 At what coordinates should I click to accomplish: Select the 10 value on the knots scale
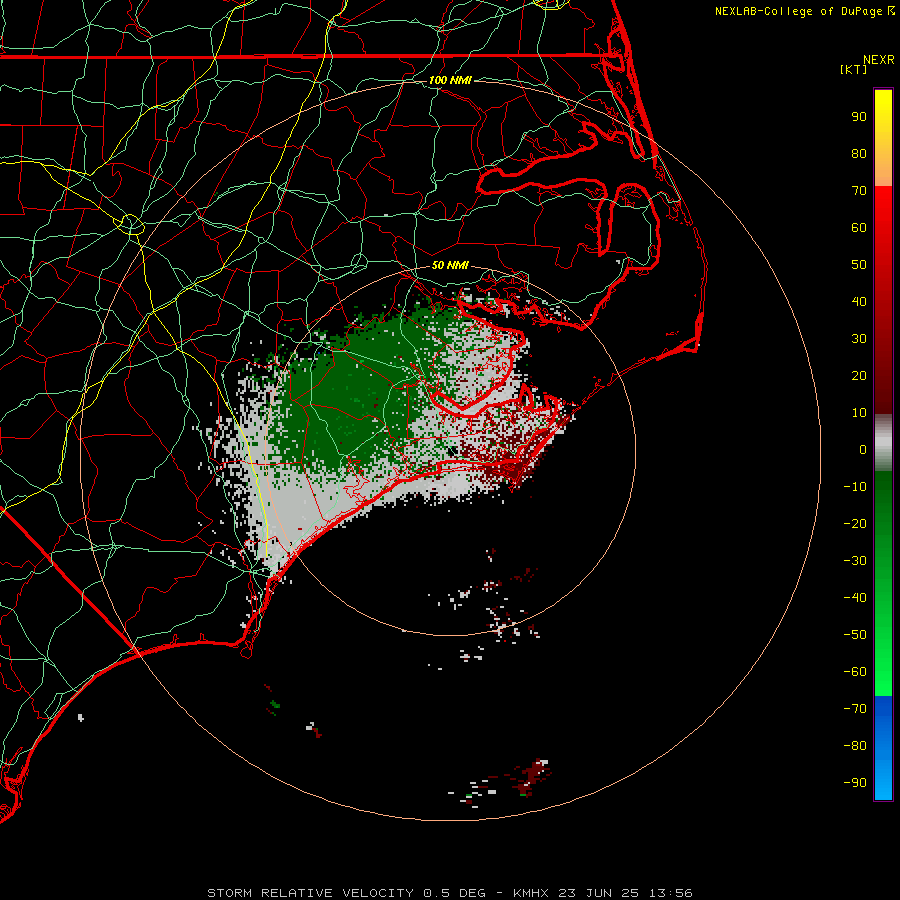coord(859,413)
